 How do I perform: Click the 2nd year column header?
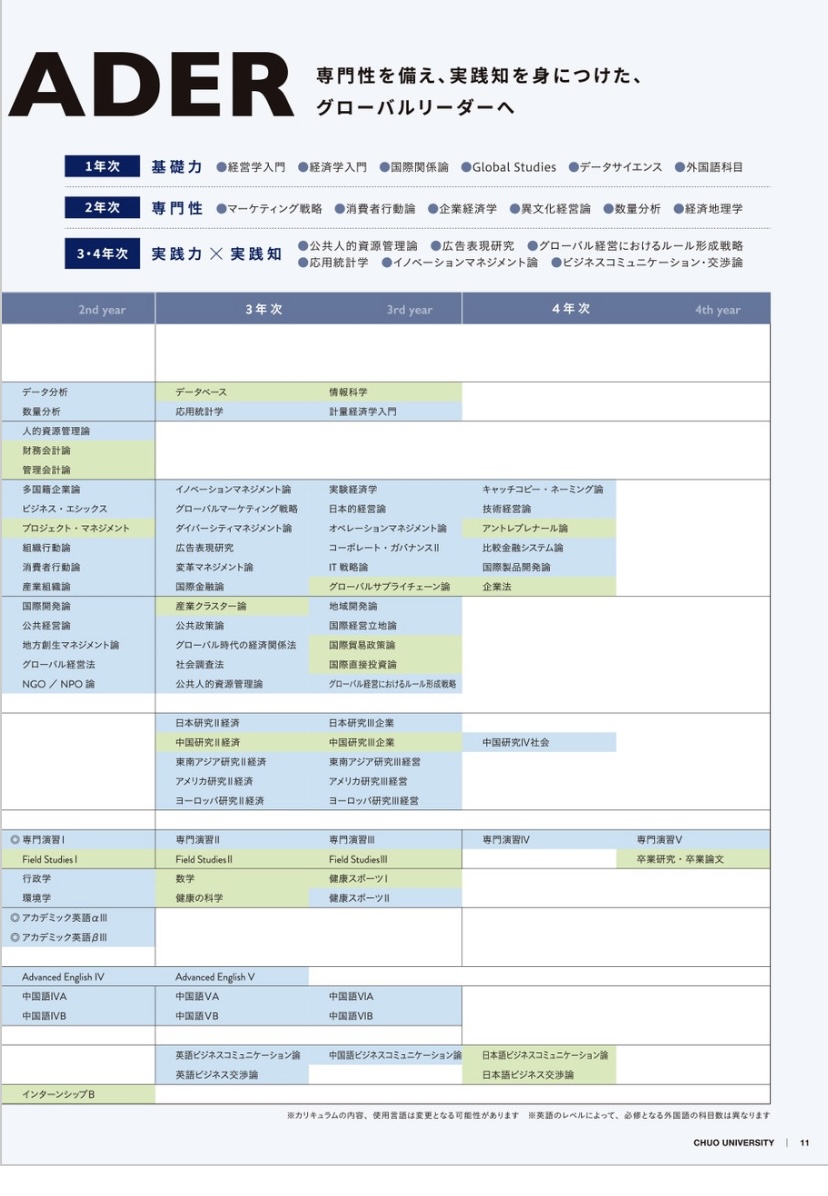pyautogui.click(x=102, y=310)
